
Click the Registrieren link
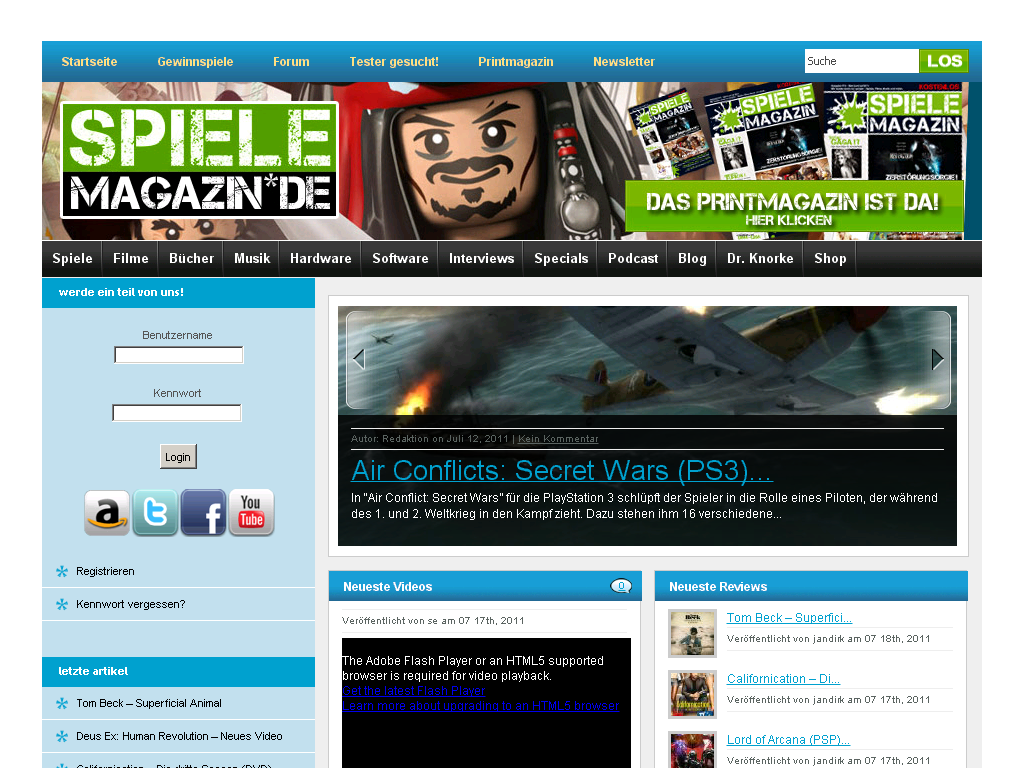[x=105, y=571]
